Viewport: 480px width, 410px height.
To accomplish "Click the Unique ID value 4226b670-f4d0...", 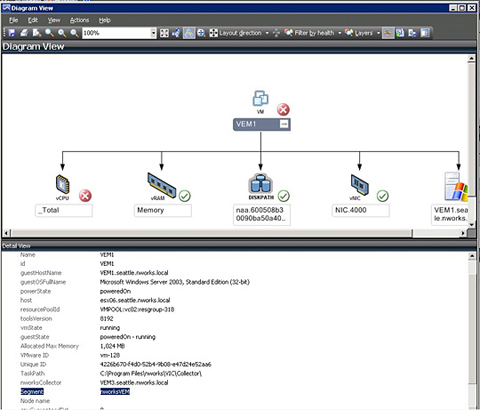I will [x=155, y=364].
